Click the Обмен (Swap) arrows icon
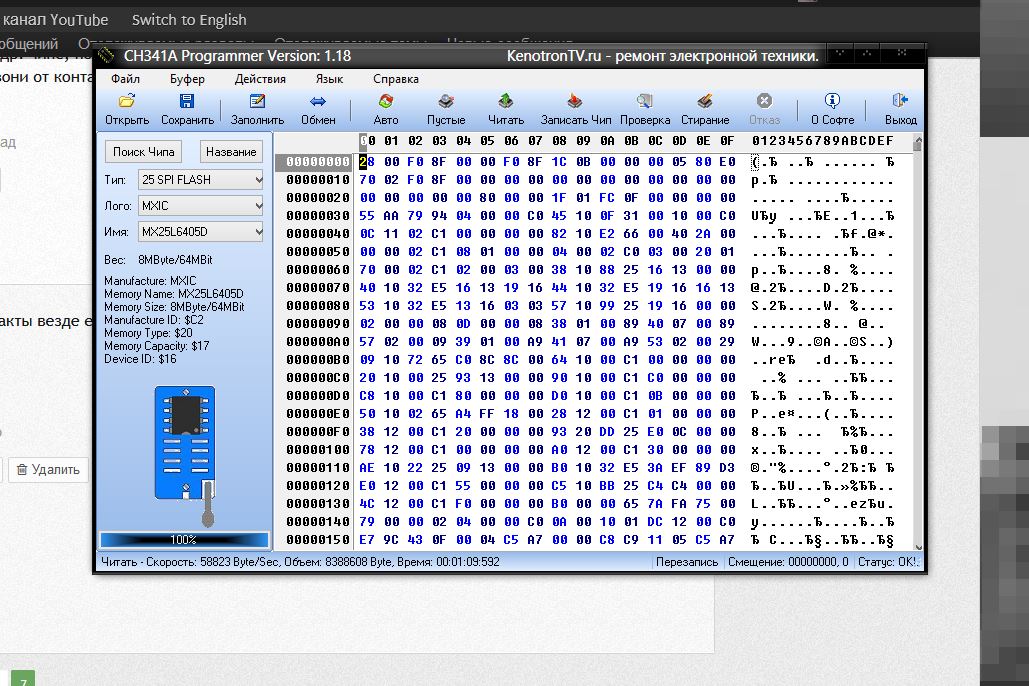This screenshot has width=1029, height=686. pos(318,102)
